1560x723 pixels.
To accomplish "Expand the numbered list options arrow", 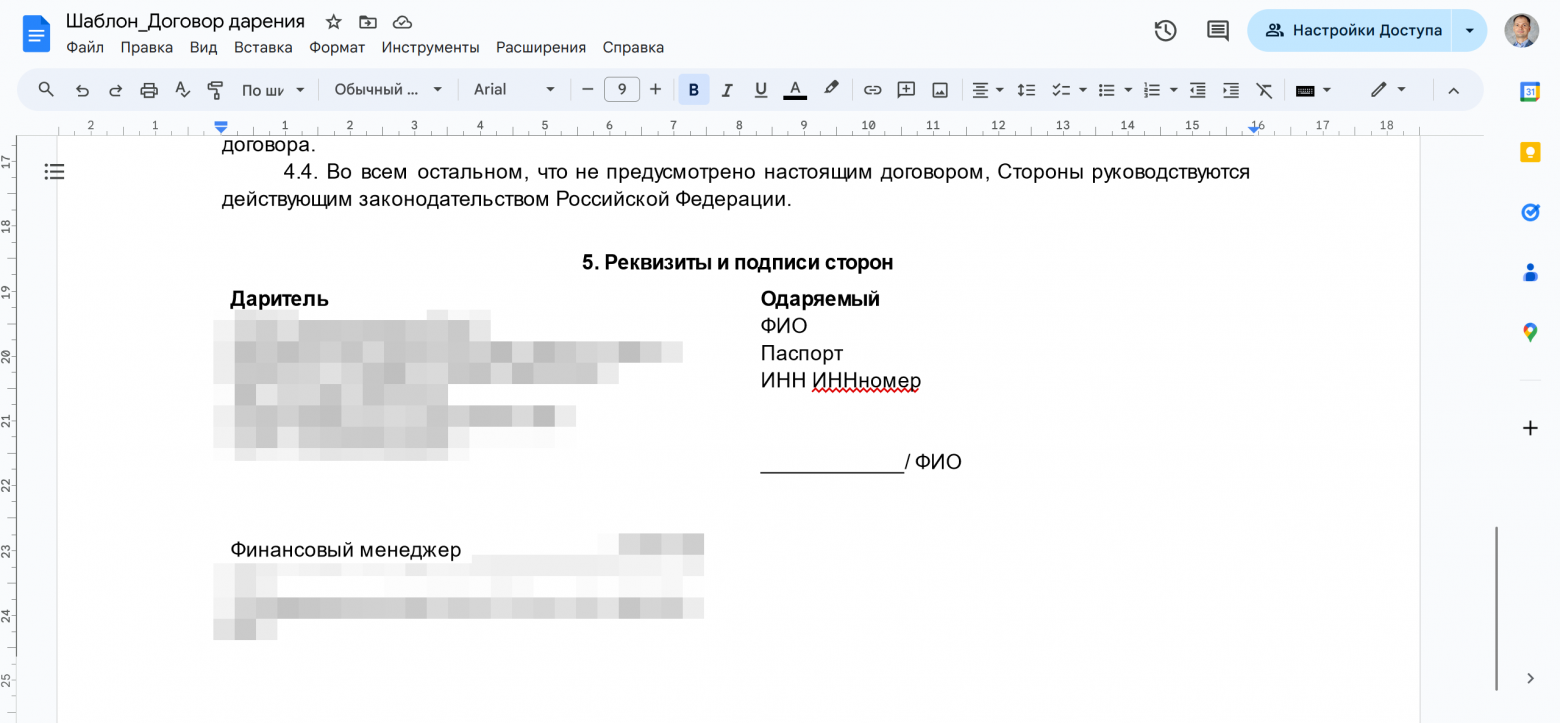I will pos(1174,90).
